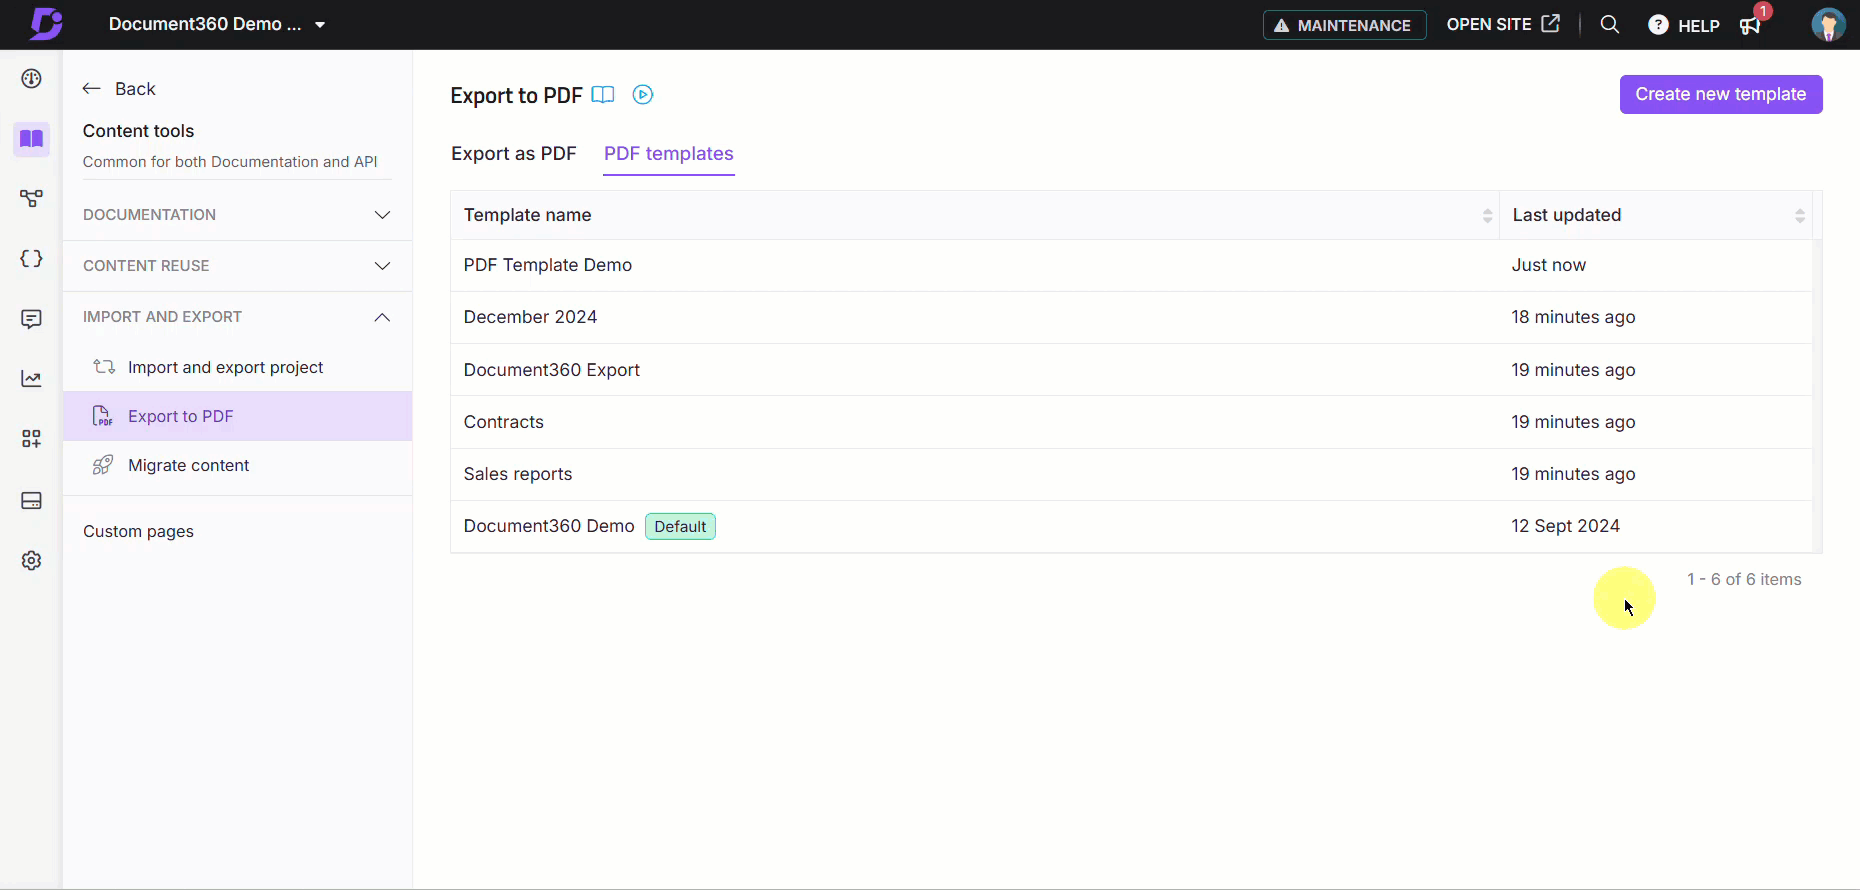This screenshot has height=890, width=1860.
Task: Click Create new template button
Action: coord(1721,94)
